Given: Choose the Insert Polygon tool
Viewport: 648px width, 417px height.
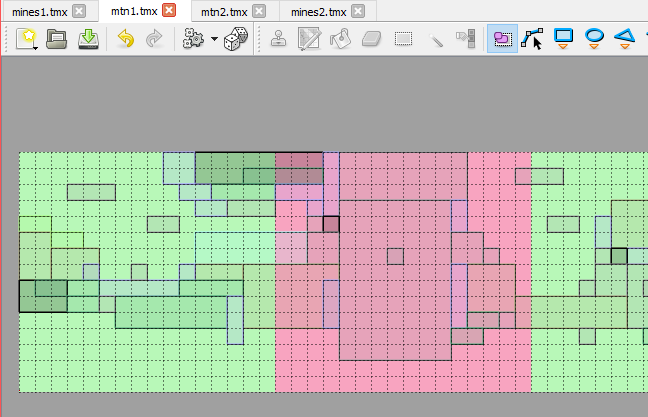Looking at the screenshot, I should pos(625,39).
